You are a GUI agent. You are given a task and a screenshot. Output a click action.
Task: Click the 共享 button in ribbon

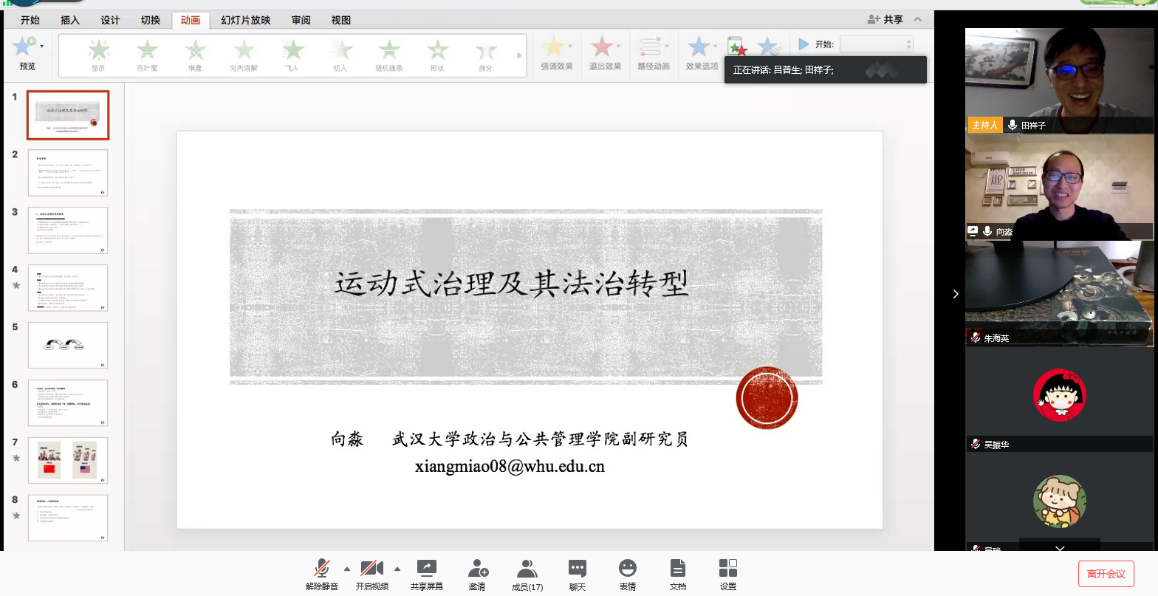886,20
